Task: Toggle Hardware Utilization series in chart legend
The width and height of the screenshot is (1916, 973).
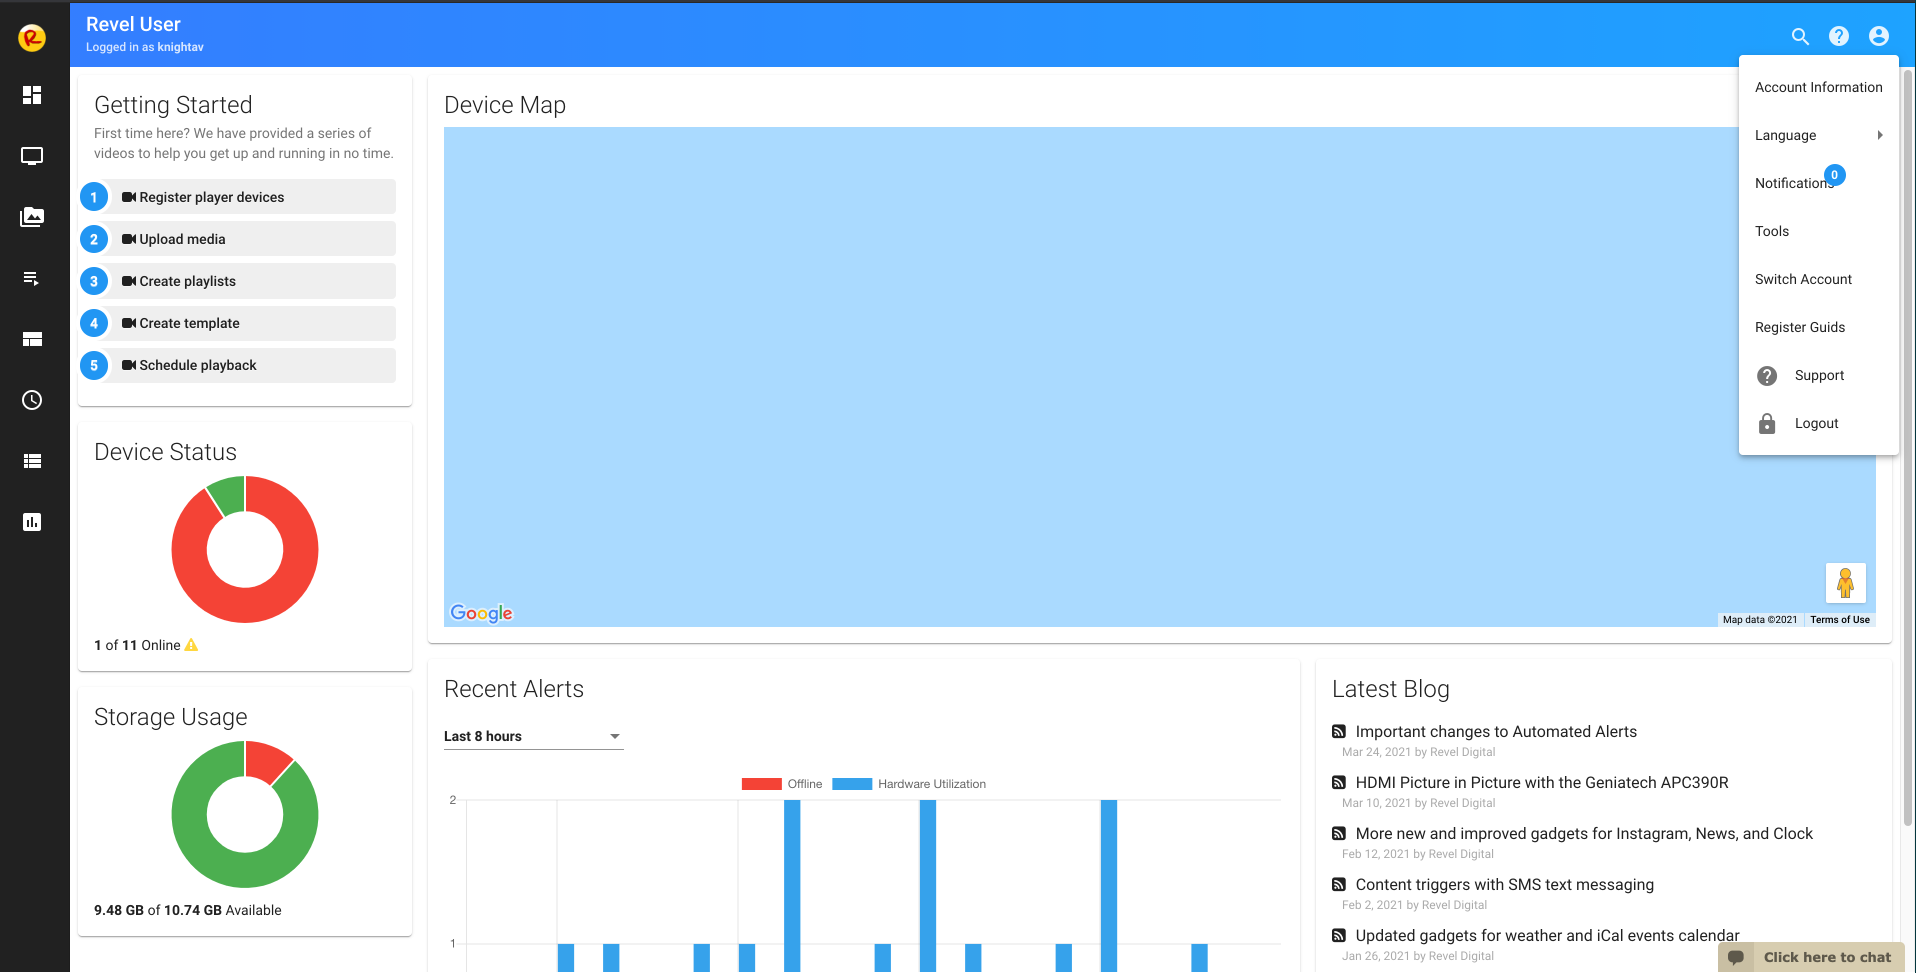Action: (909, 784)
